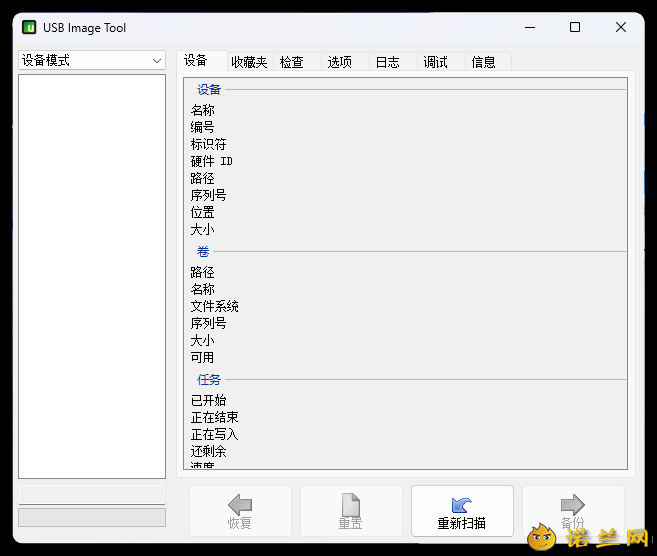657x556 pixels.
Task: Click the 位置 label
Action: [202, 212]
